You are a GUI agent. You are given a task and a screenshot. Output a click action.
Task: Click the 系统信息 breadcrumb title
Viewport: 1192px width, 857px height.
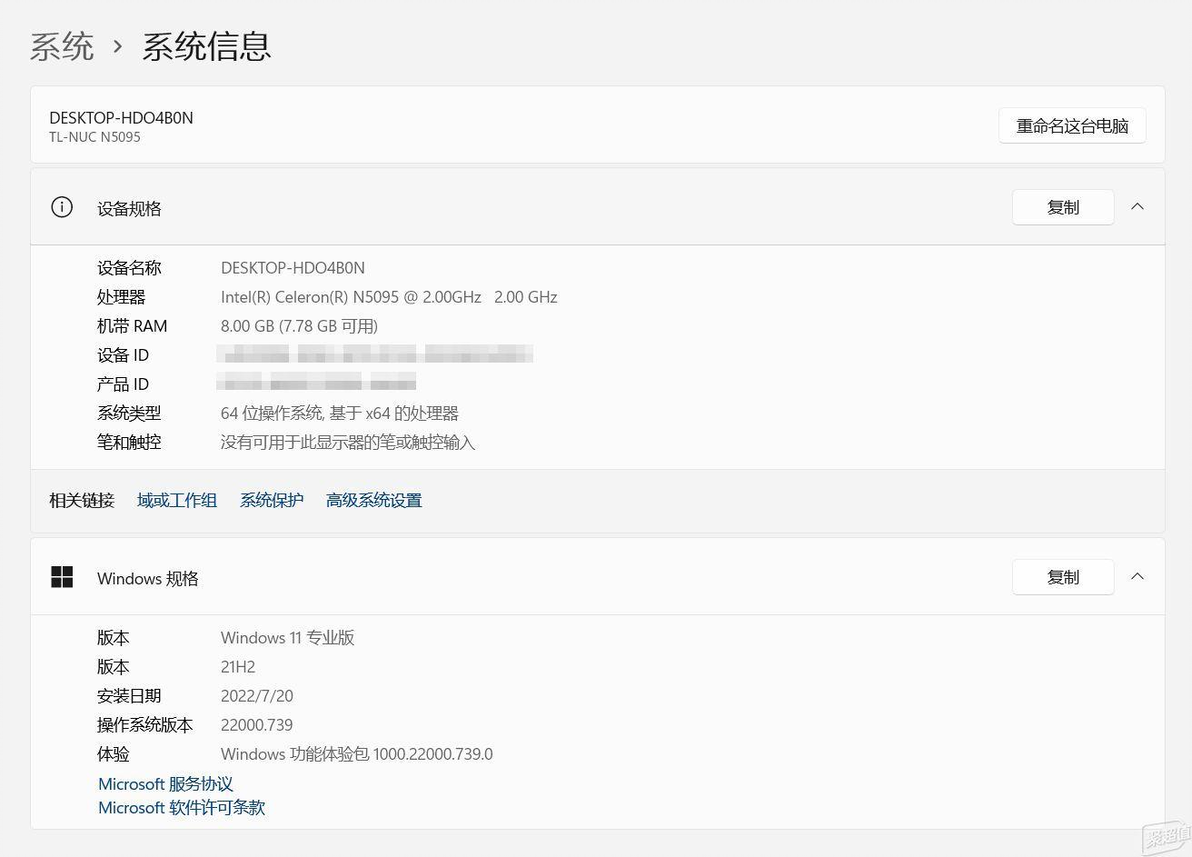point(206,46)
